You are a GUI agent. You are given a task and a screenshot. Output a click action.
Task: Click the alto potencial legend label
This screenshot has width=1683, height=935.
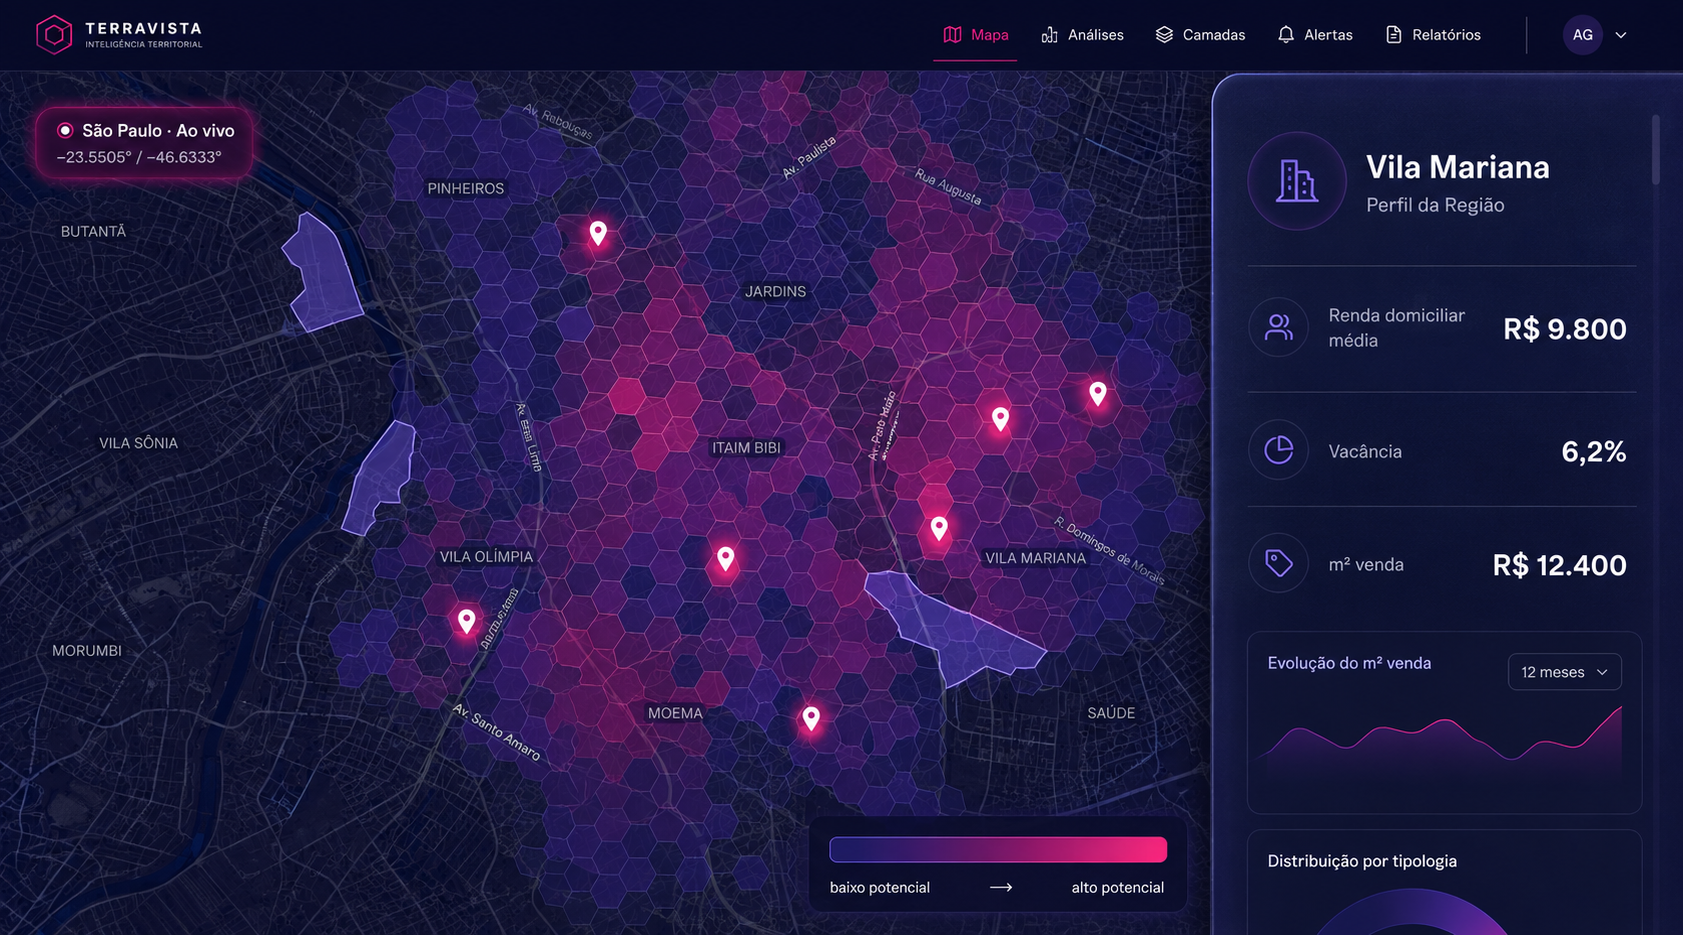click(x=1118, y=888)
